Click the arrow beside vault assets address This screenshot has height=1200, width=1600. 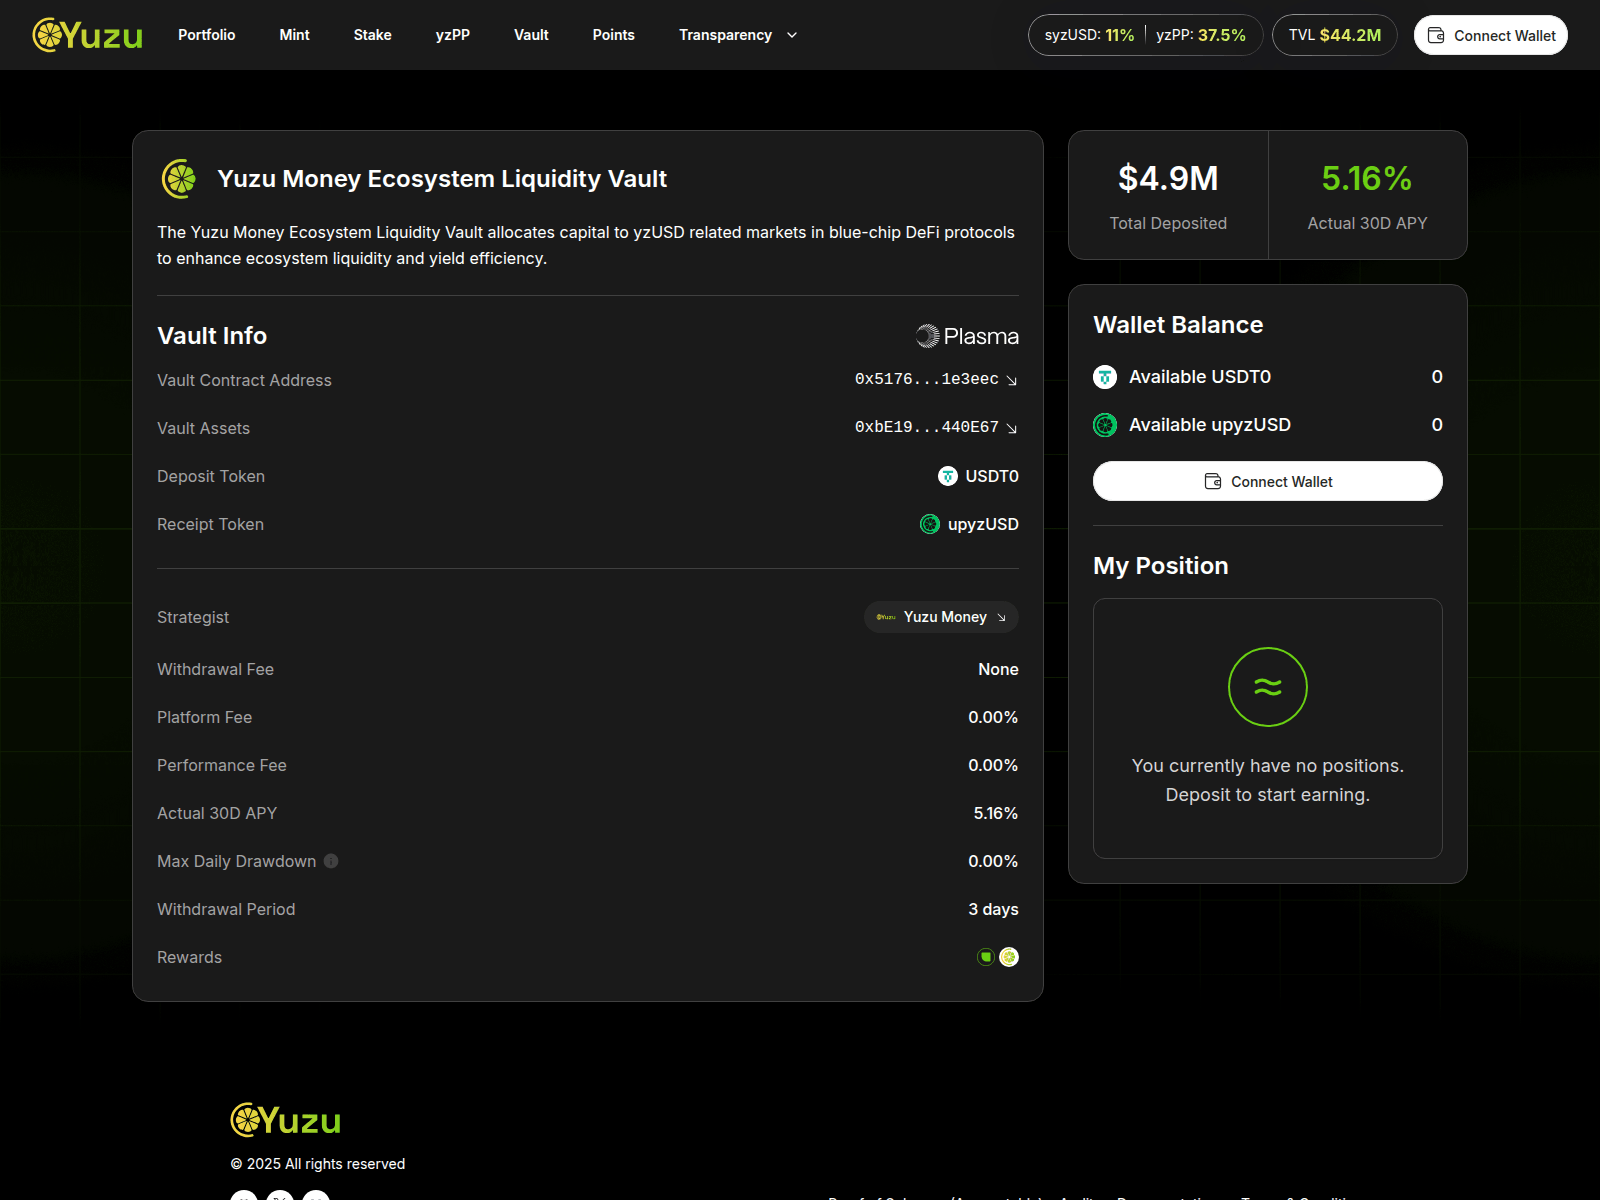1012,428
